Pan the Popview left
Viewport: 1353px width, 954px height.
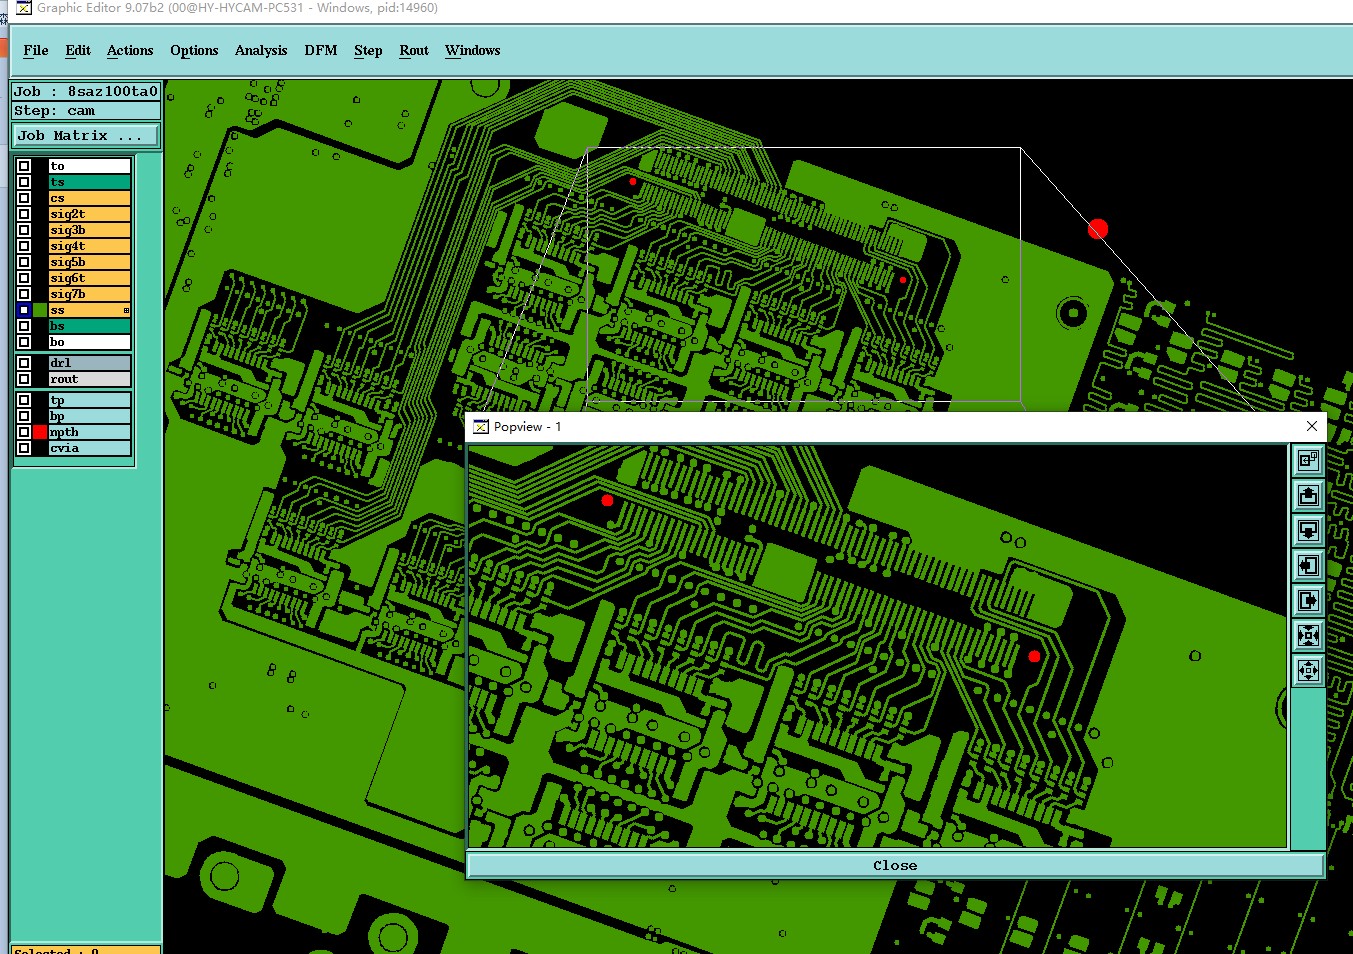[1308, 565]
